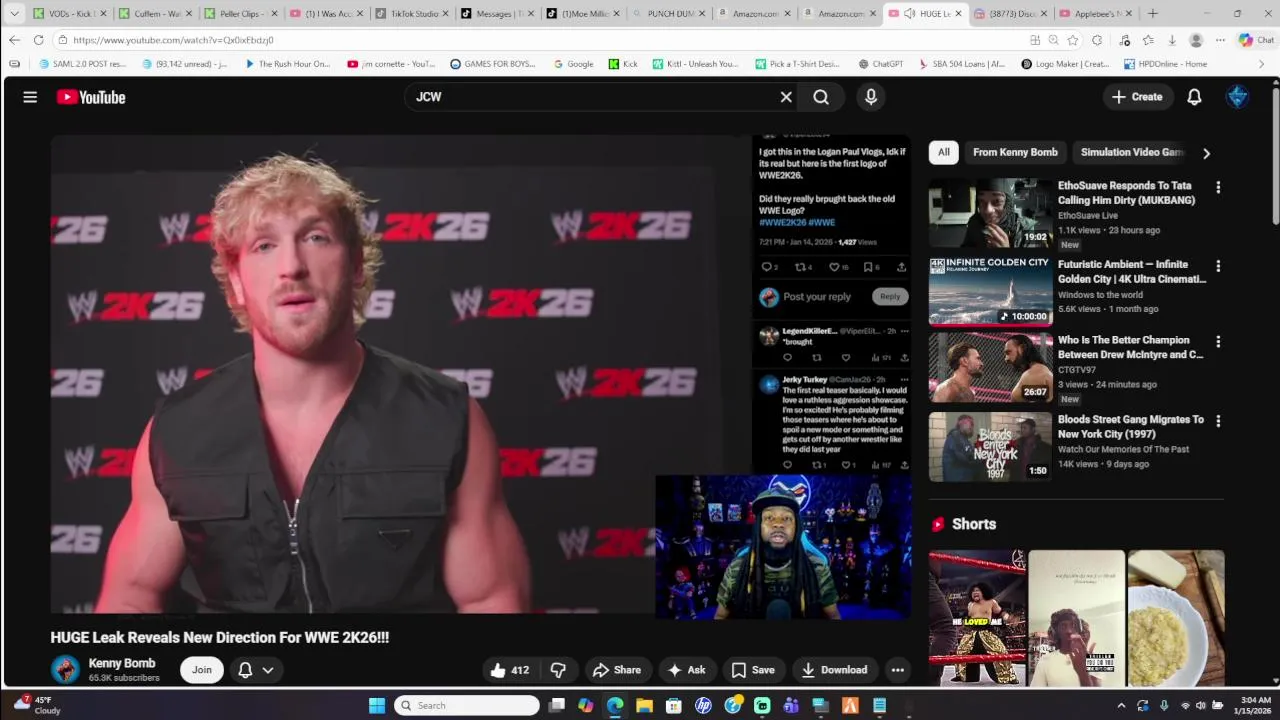
Task: Open the EthoSuave Responds To Tata video thumbnail
Action: coord(990,213)
